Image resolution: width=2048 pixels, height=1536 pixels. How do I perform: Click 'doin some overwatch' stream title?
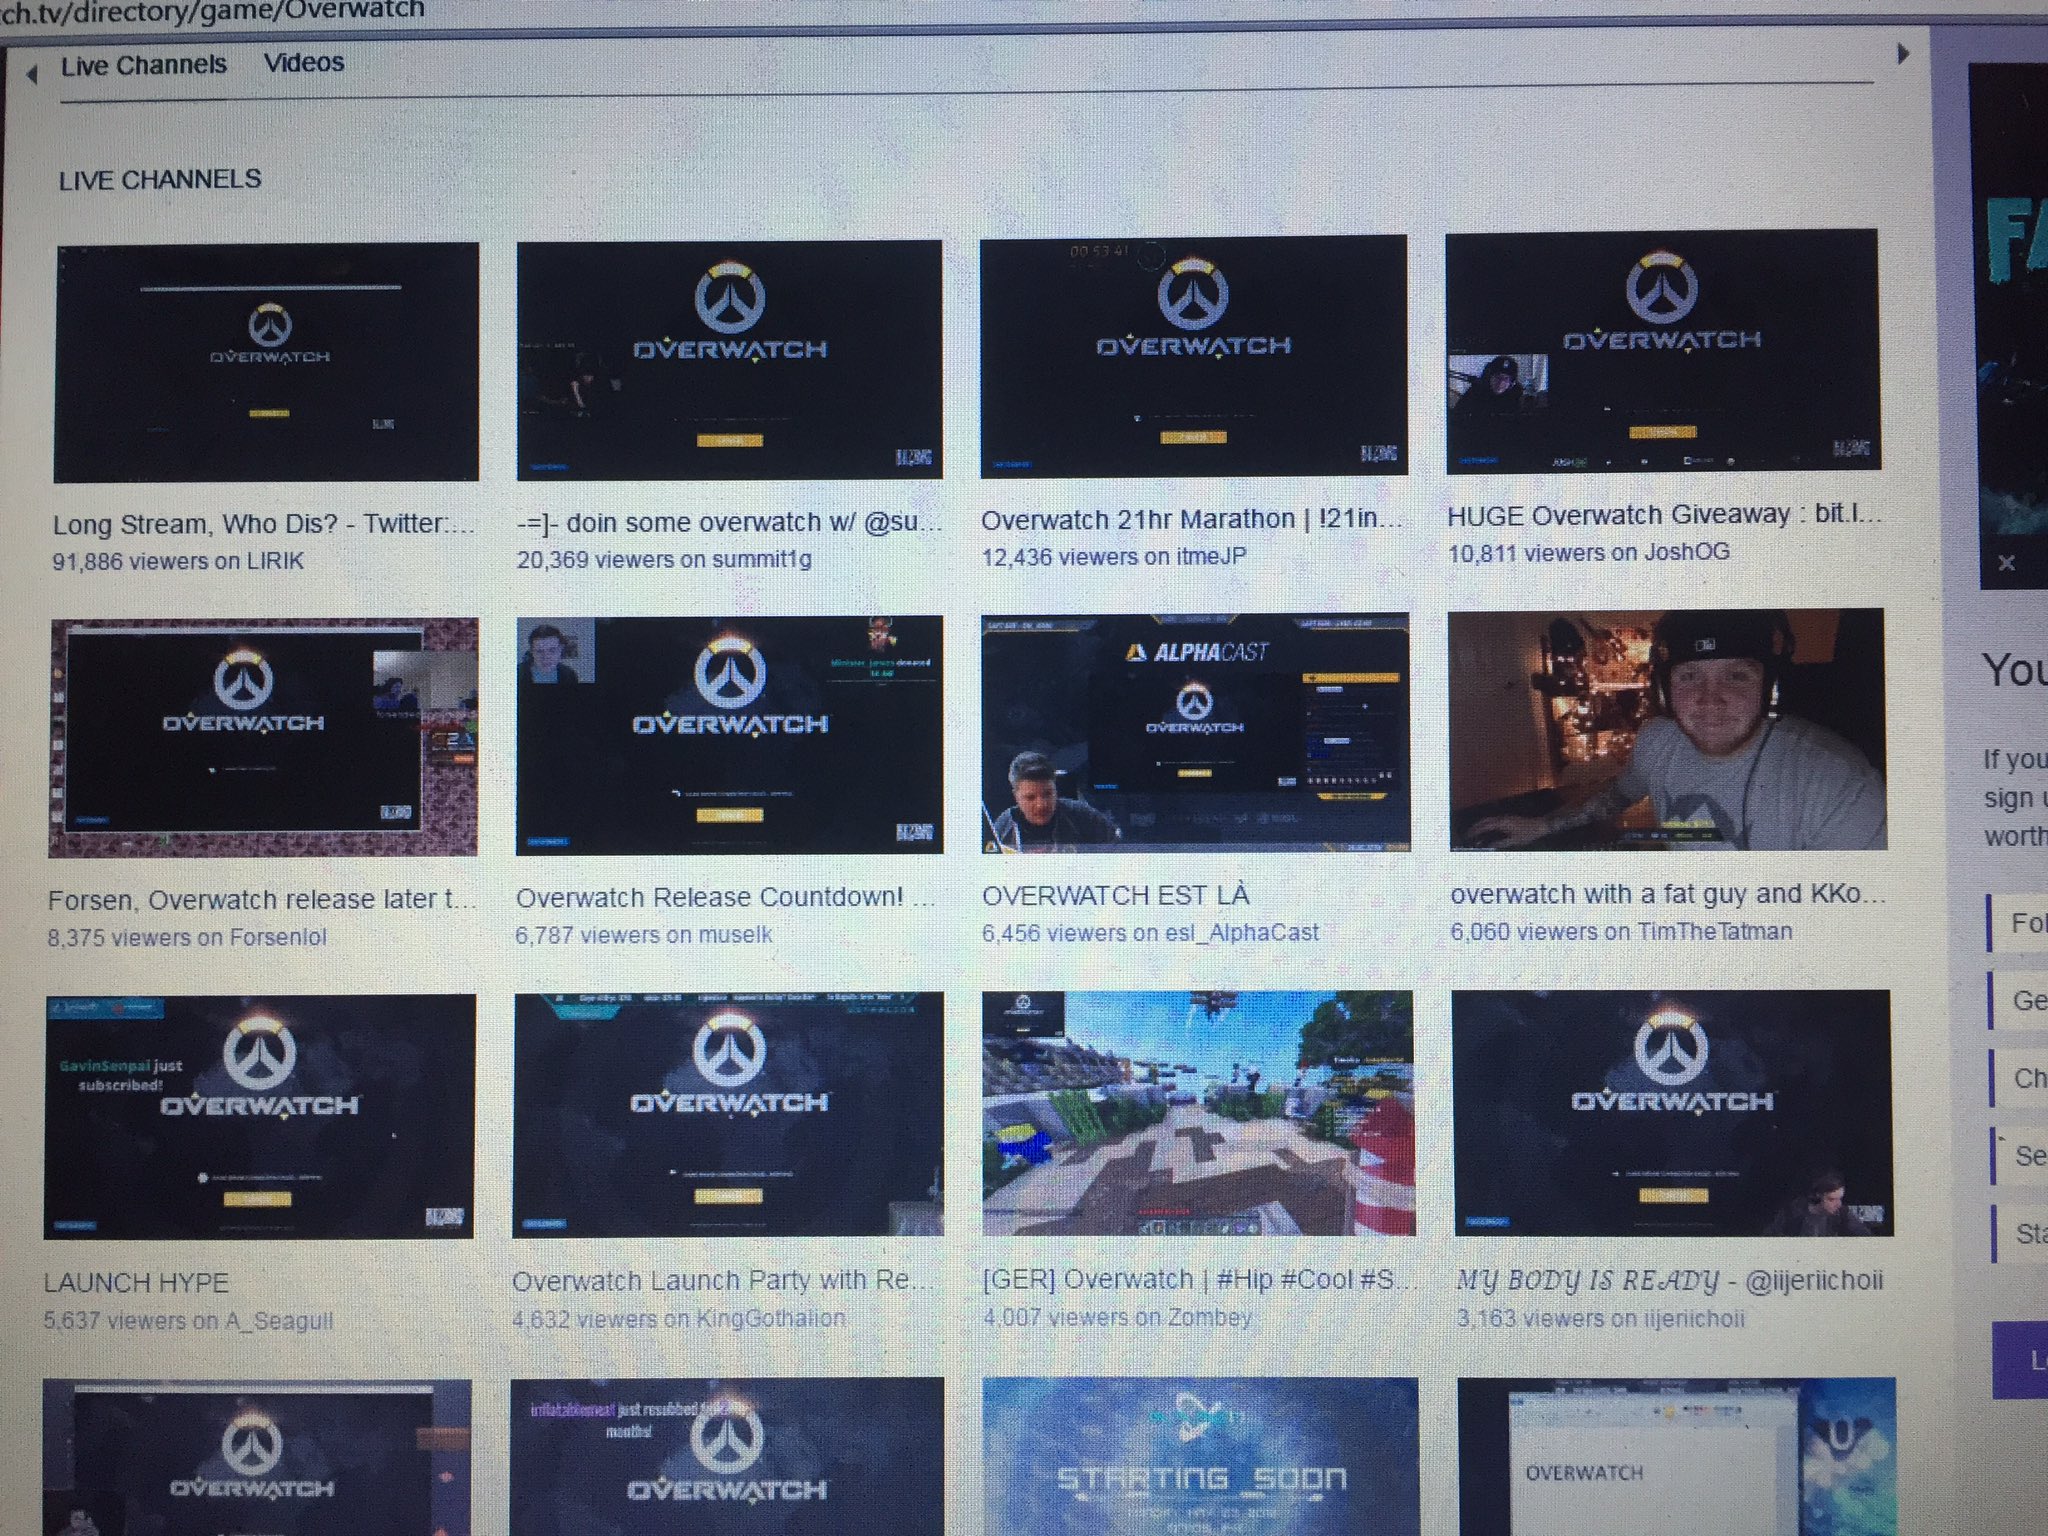click(x=729, y=522)
